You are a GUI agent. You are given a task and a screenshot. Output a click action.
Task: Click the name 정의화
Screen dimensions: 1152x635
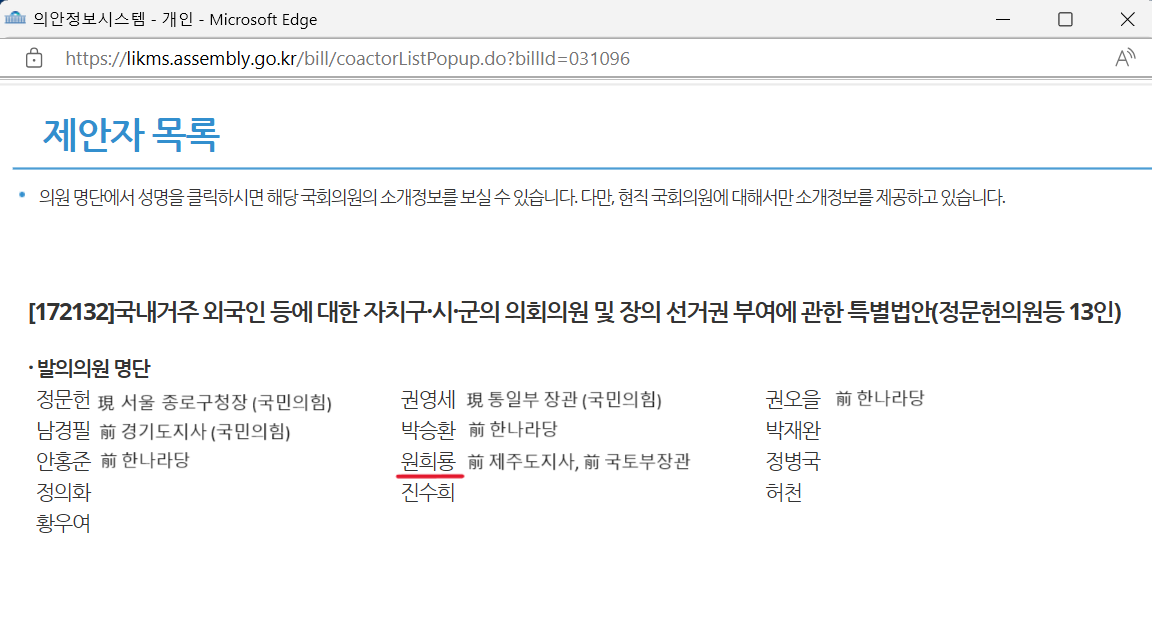coord(63,492)
